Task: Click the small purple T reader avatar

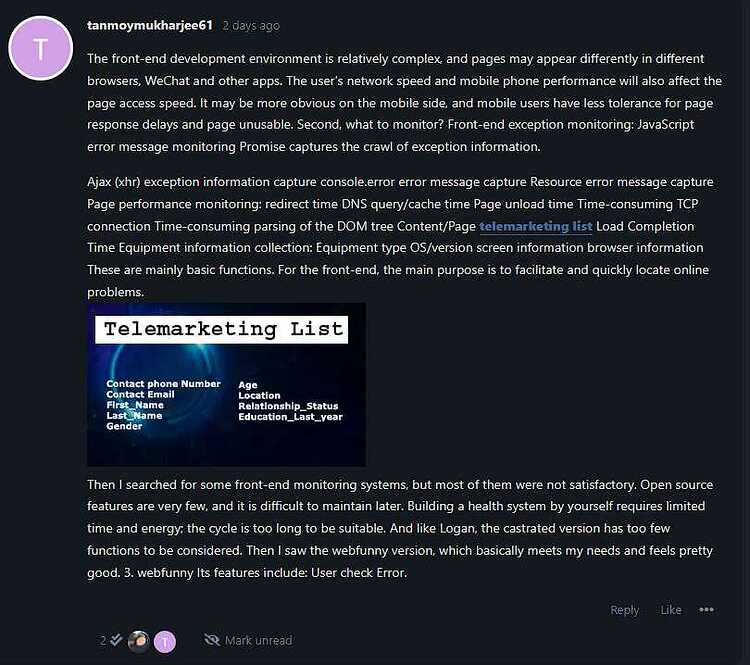Action: coord(165,642)
